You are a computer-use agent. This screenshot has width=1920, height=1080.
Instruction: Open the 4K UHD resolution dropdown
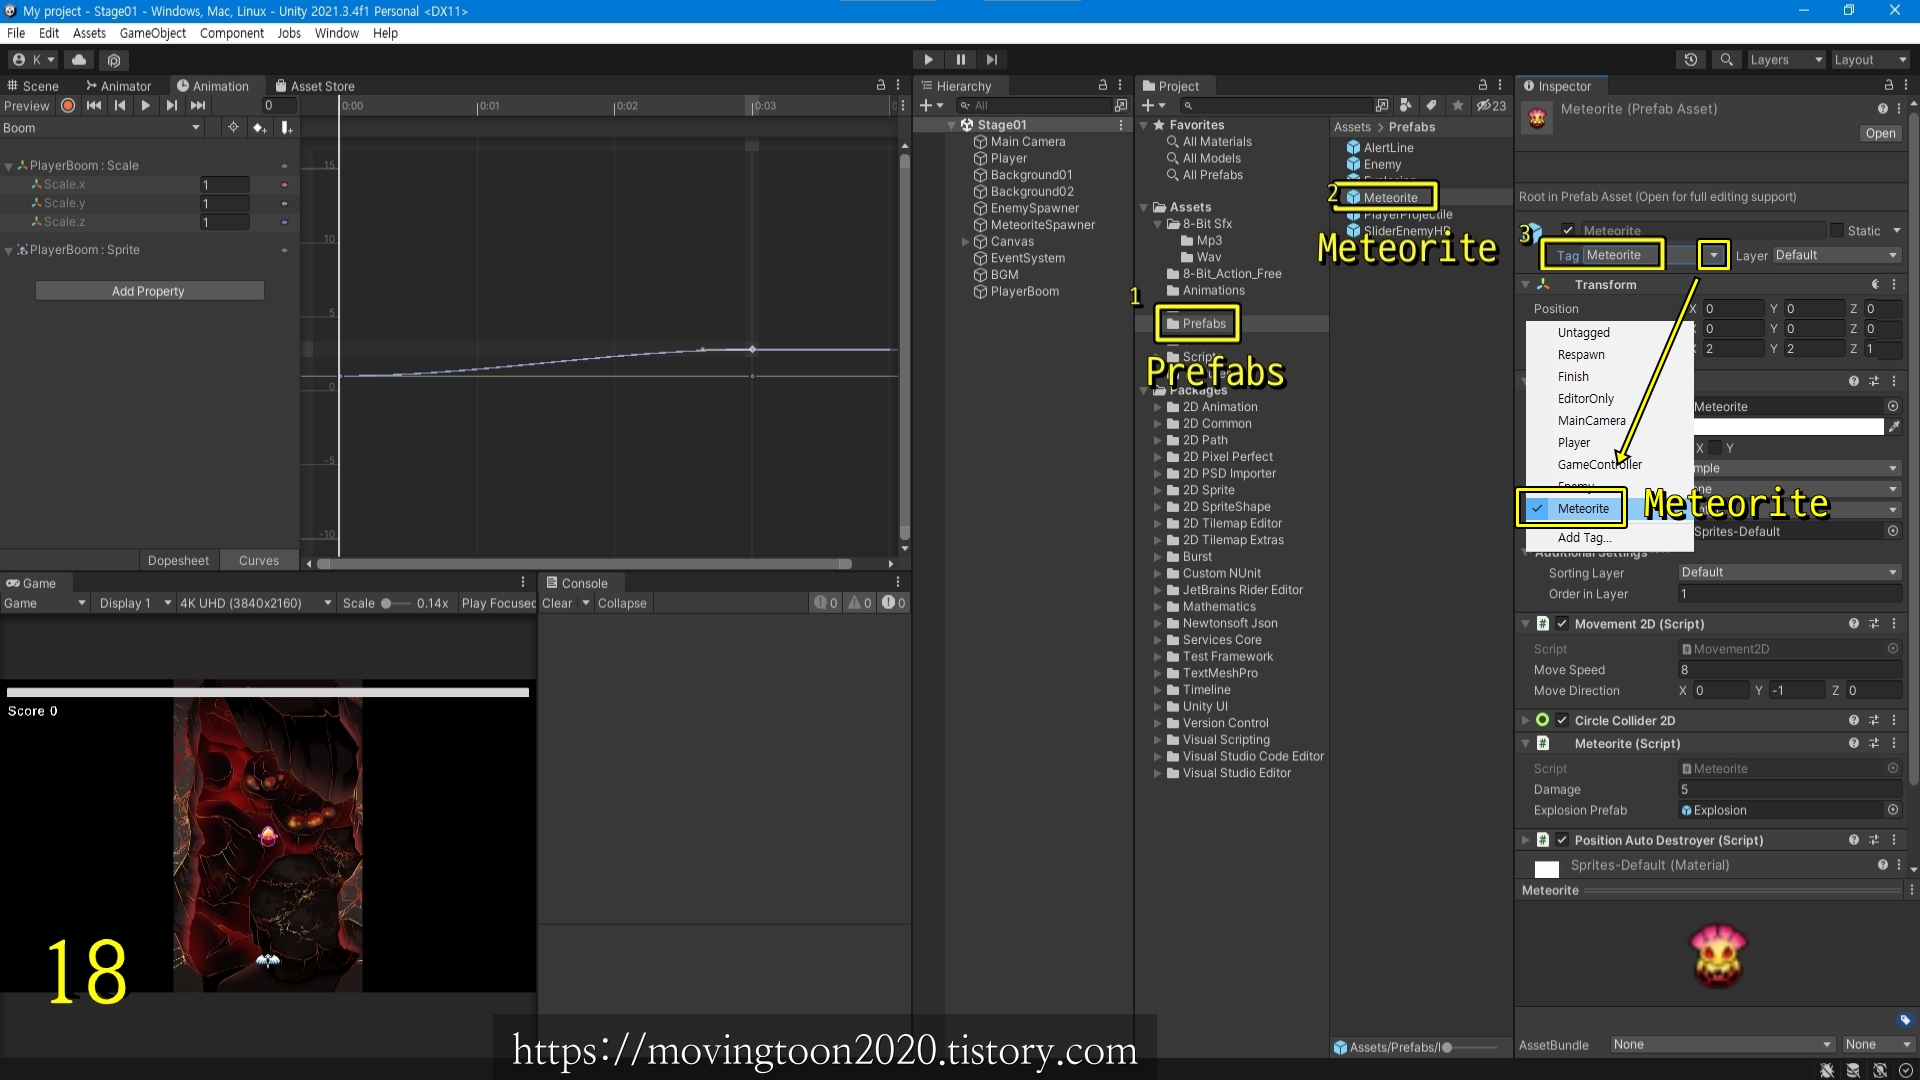(255, 604)
